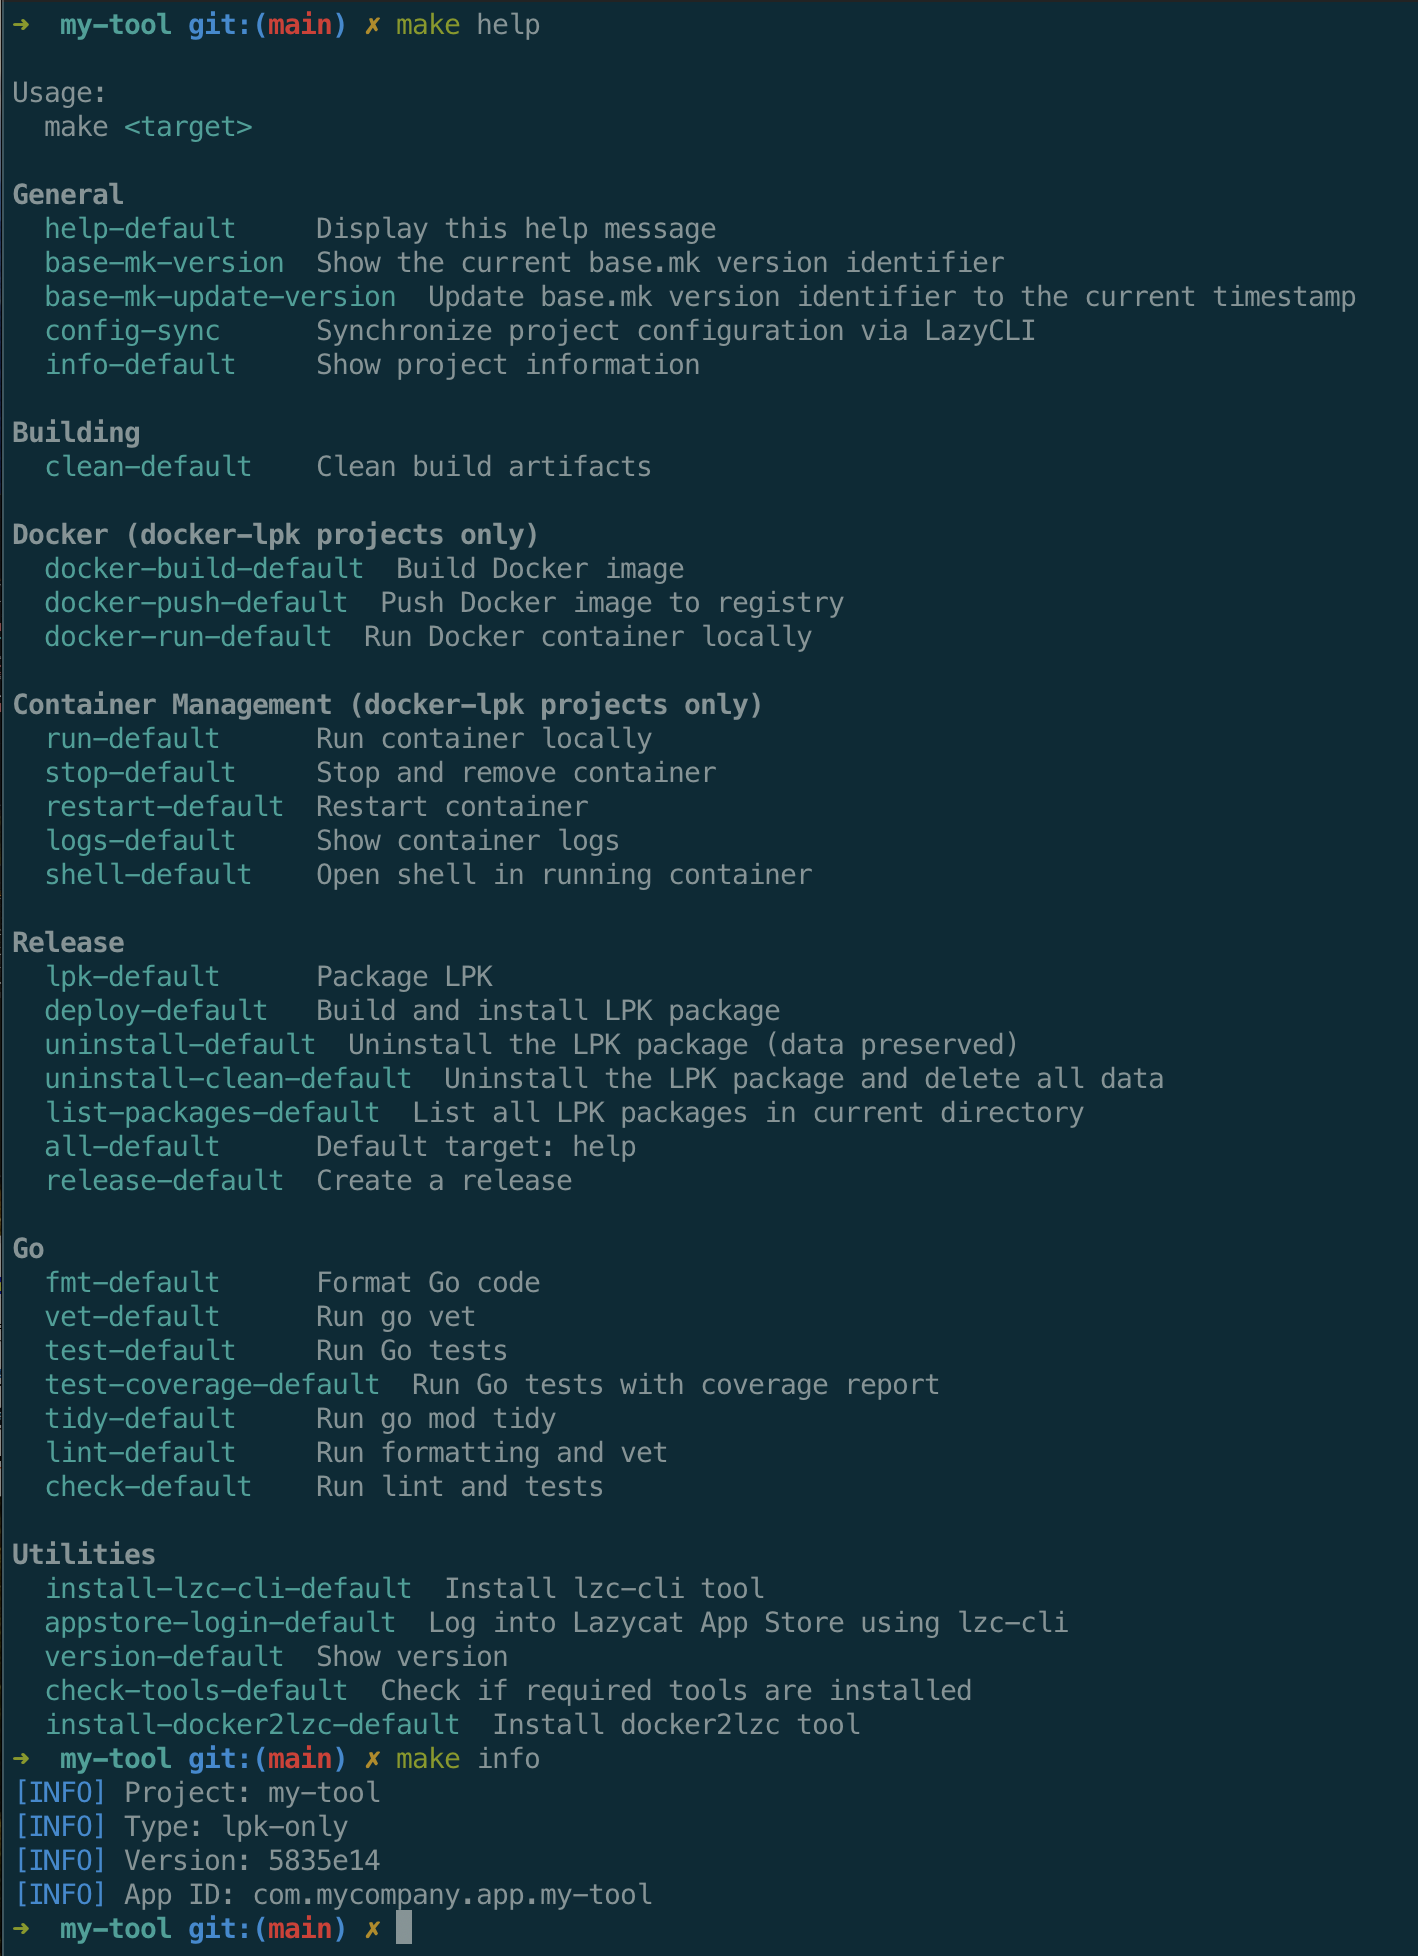
Task: Click the check-tools-default target
Action: click(x=196, y=1691)
